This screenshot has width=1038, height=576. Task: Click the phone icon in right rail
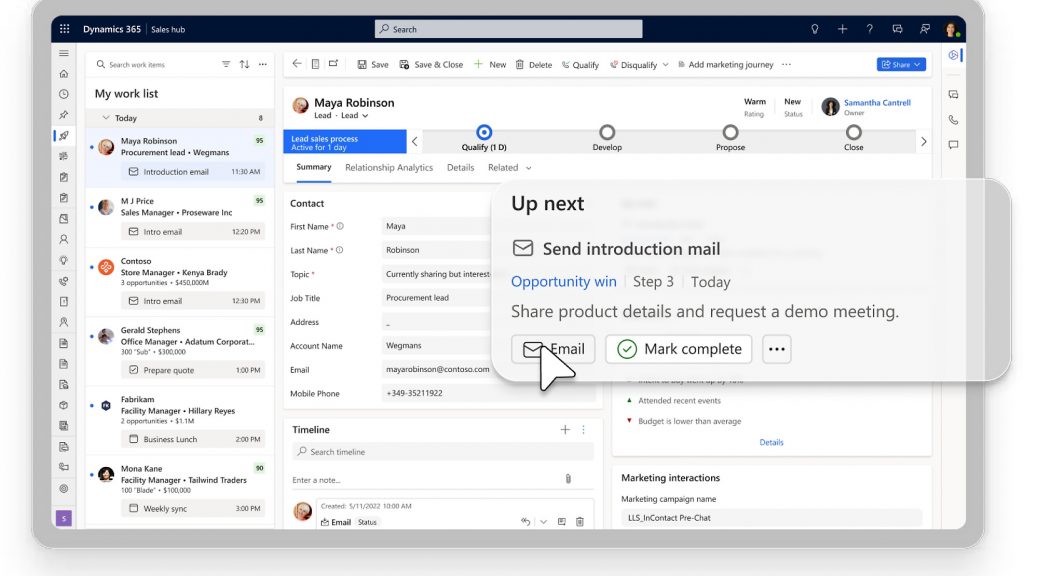(x=953, y=120)
